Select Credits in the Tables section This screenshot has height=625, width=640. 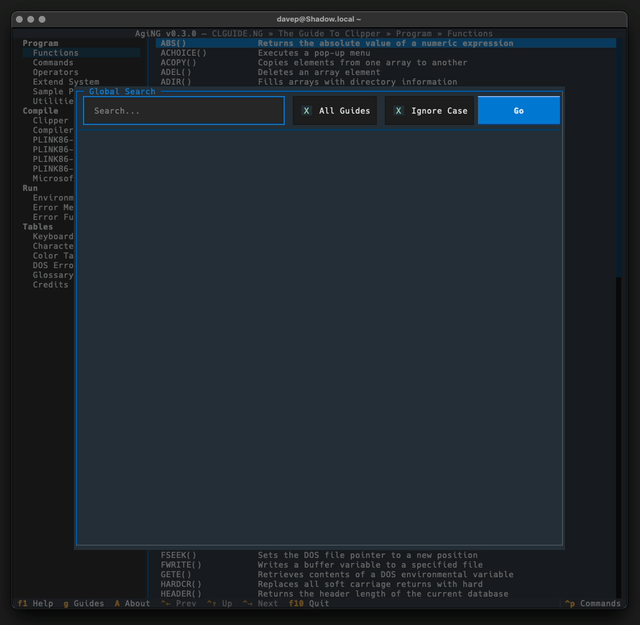click(x=50, y=285)
